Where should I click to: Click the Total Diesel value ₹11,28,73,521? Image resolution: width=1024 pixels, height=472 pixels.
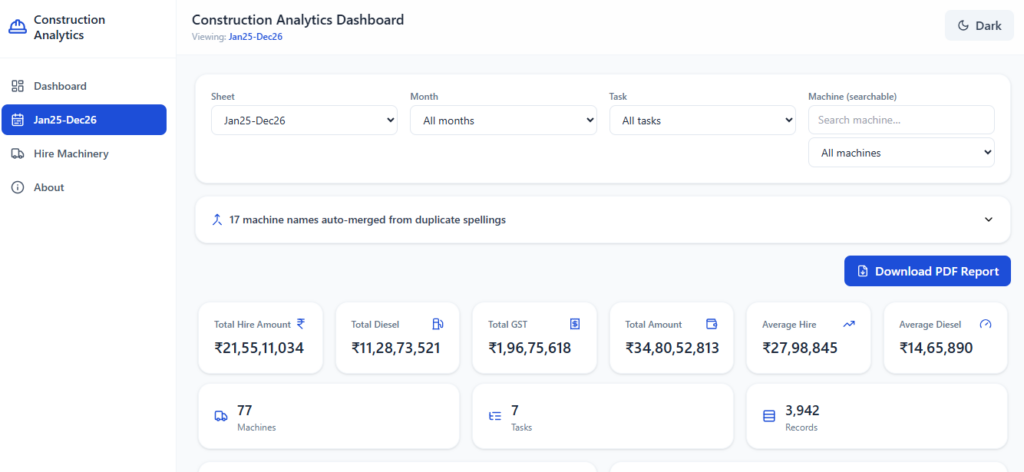pos(396,348)
